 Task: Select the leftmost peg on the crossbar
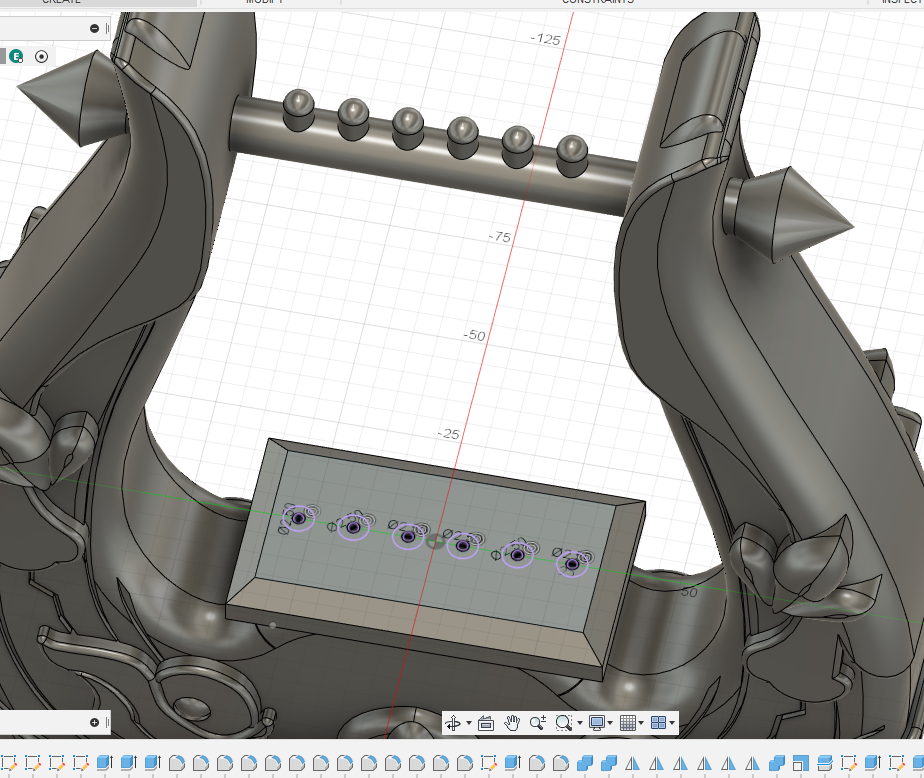tap(299, 110)
